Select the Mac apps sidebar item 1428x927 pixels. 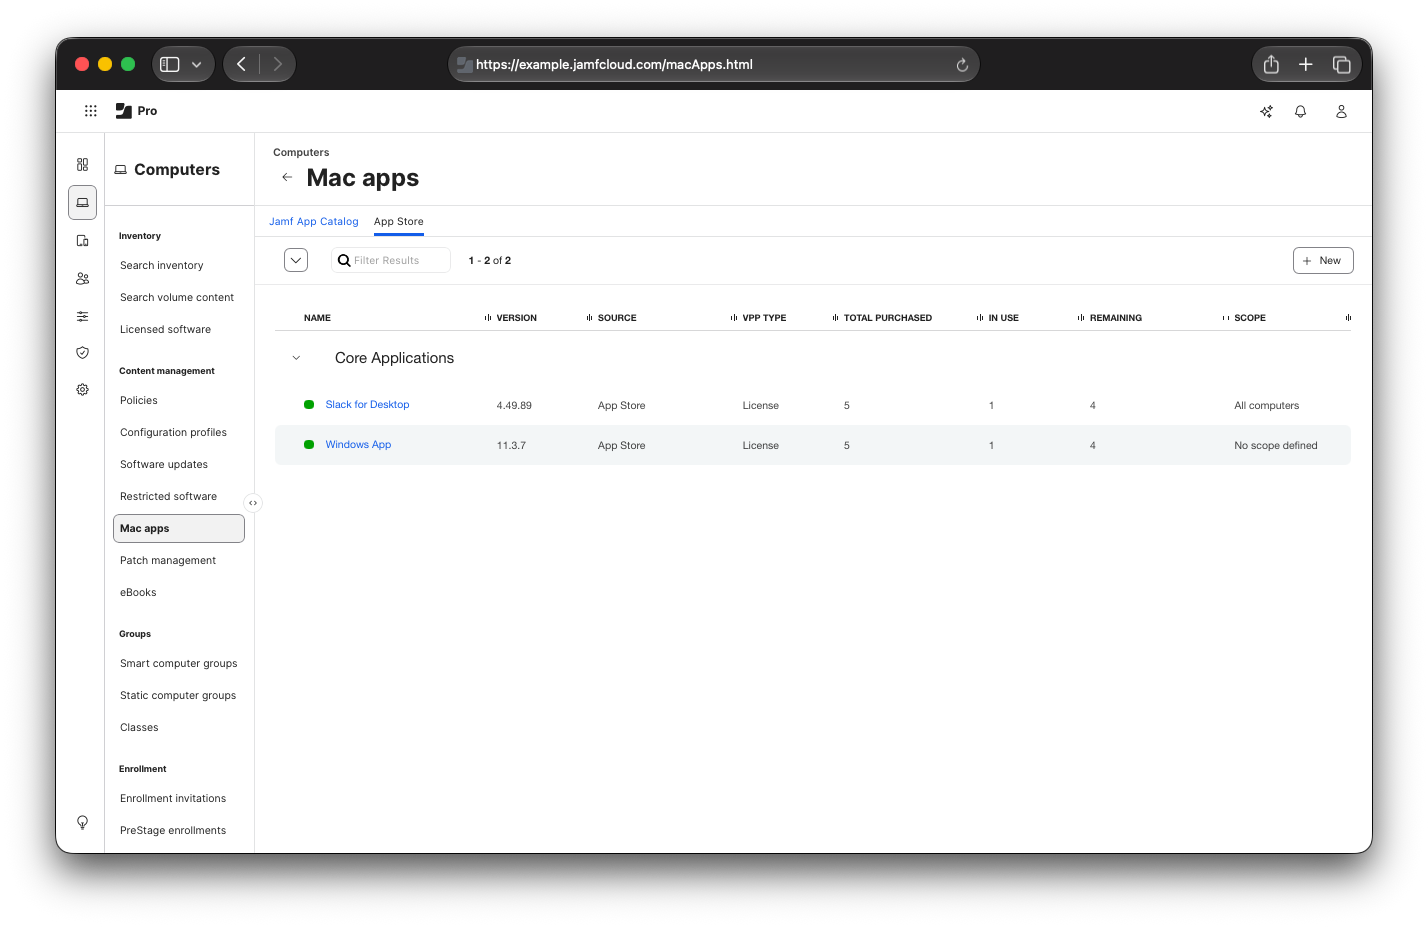pyautogui.click(x=179, y=529)
